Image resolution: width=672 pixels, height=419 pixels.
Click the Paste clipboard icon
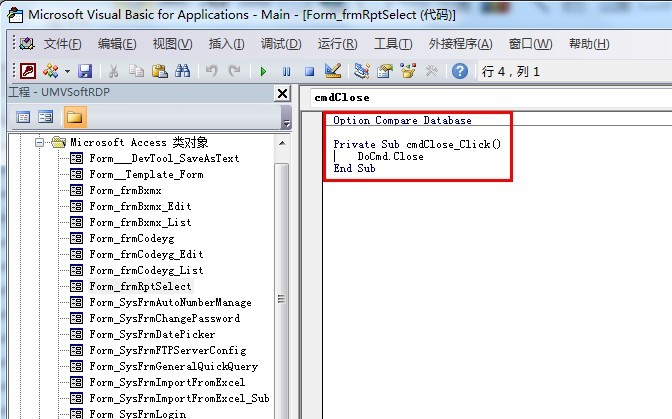159,71
